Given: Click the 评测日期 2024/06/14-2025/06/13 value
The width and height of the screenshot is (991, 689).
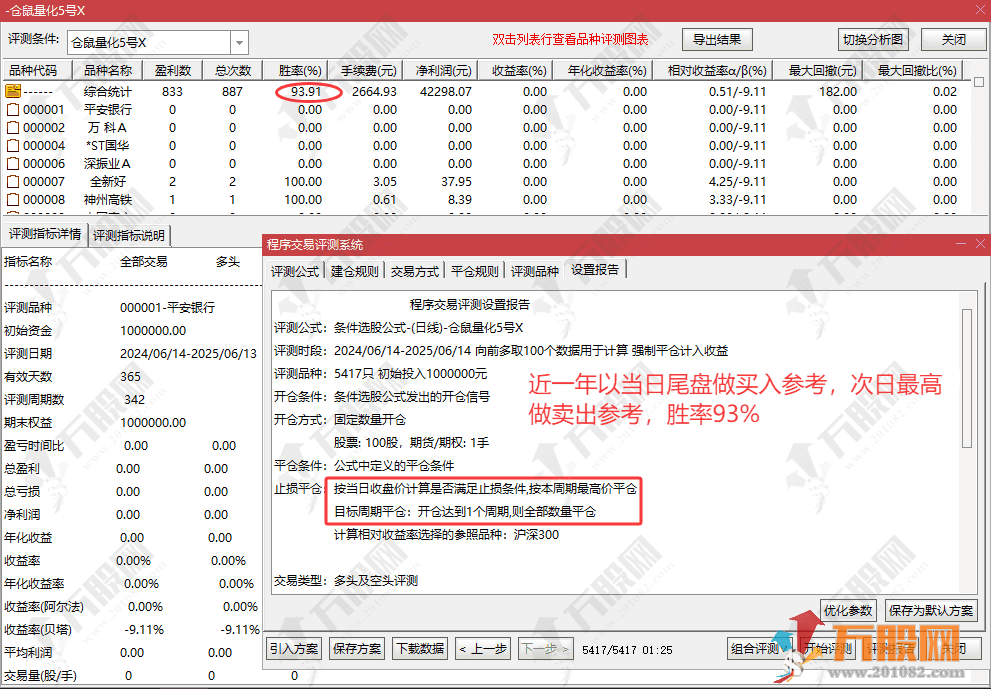Looking at the screenshot, I should (x=188, y=353).
